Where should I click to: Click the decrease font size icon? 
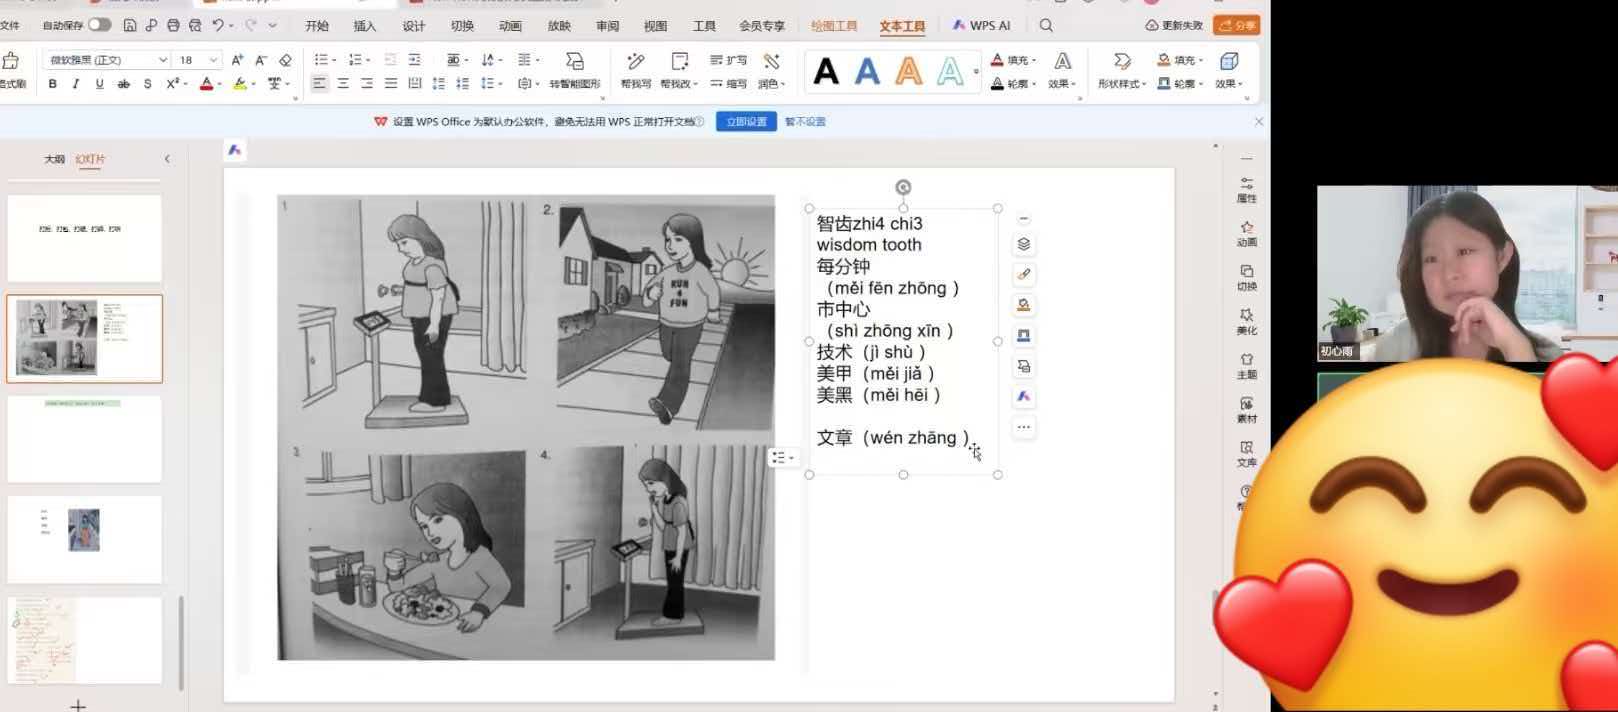[x=261, y=60]
